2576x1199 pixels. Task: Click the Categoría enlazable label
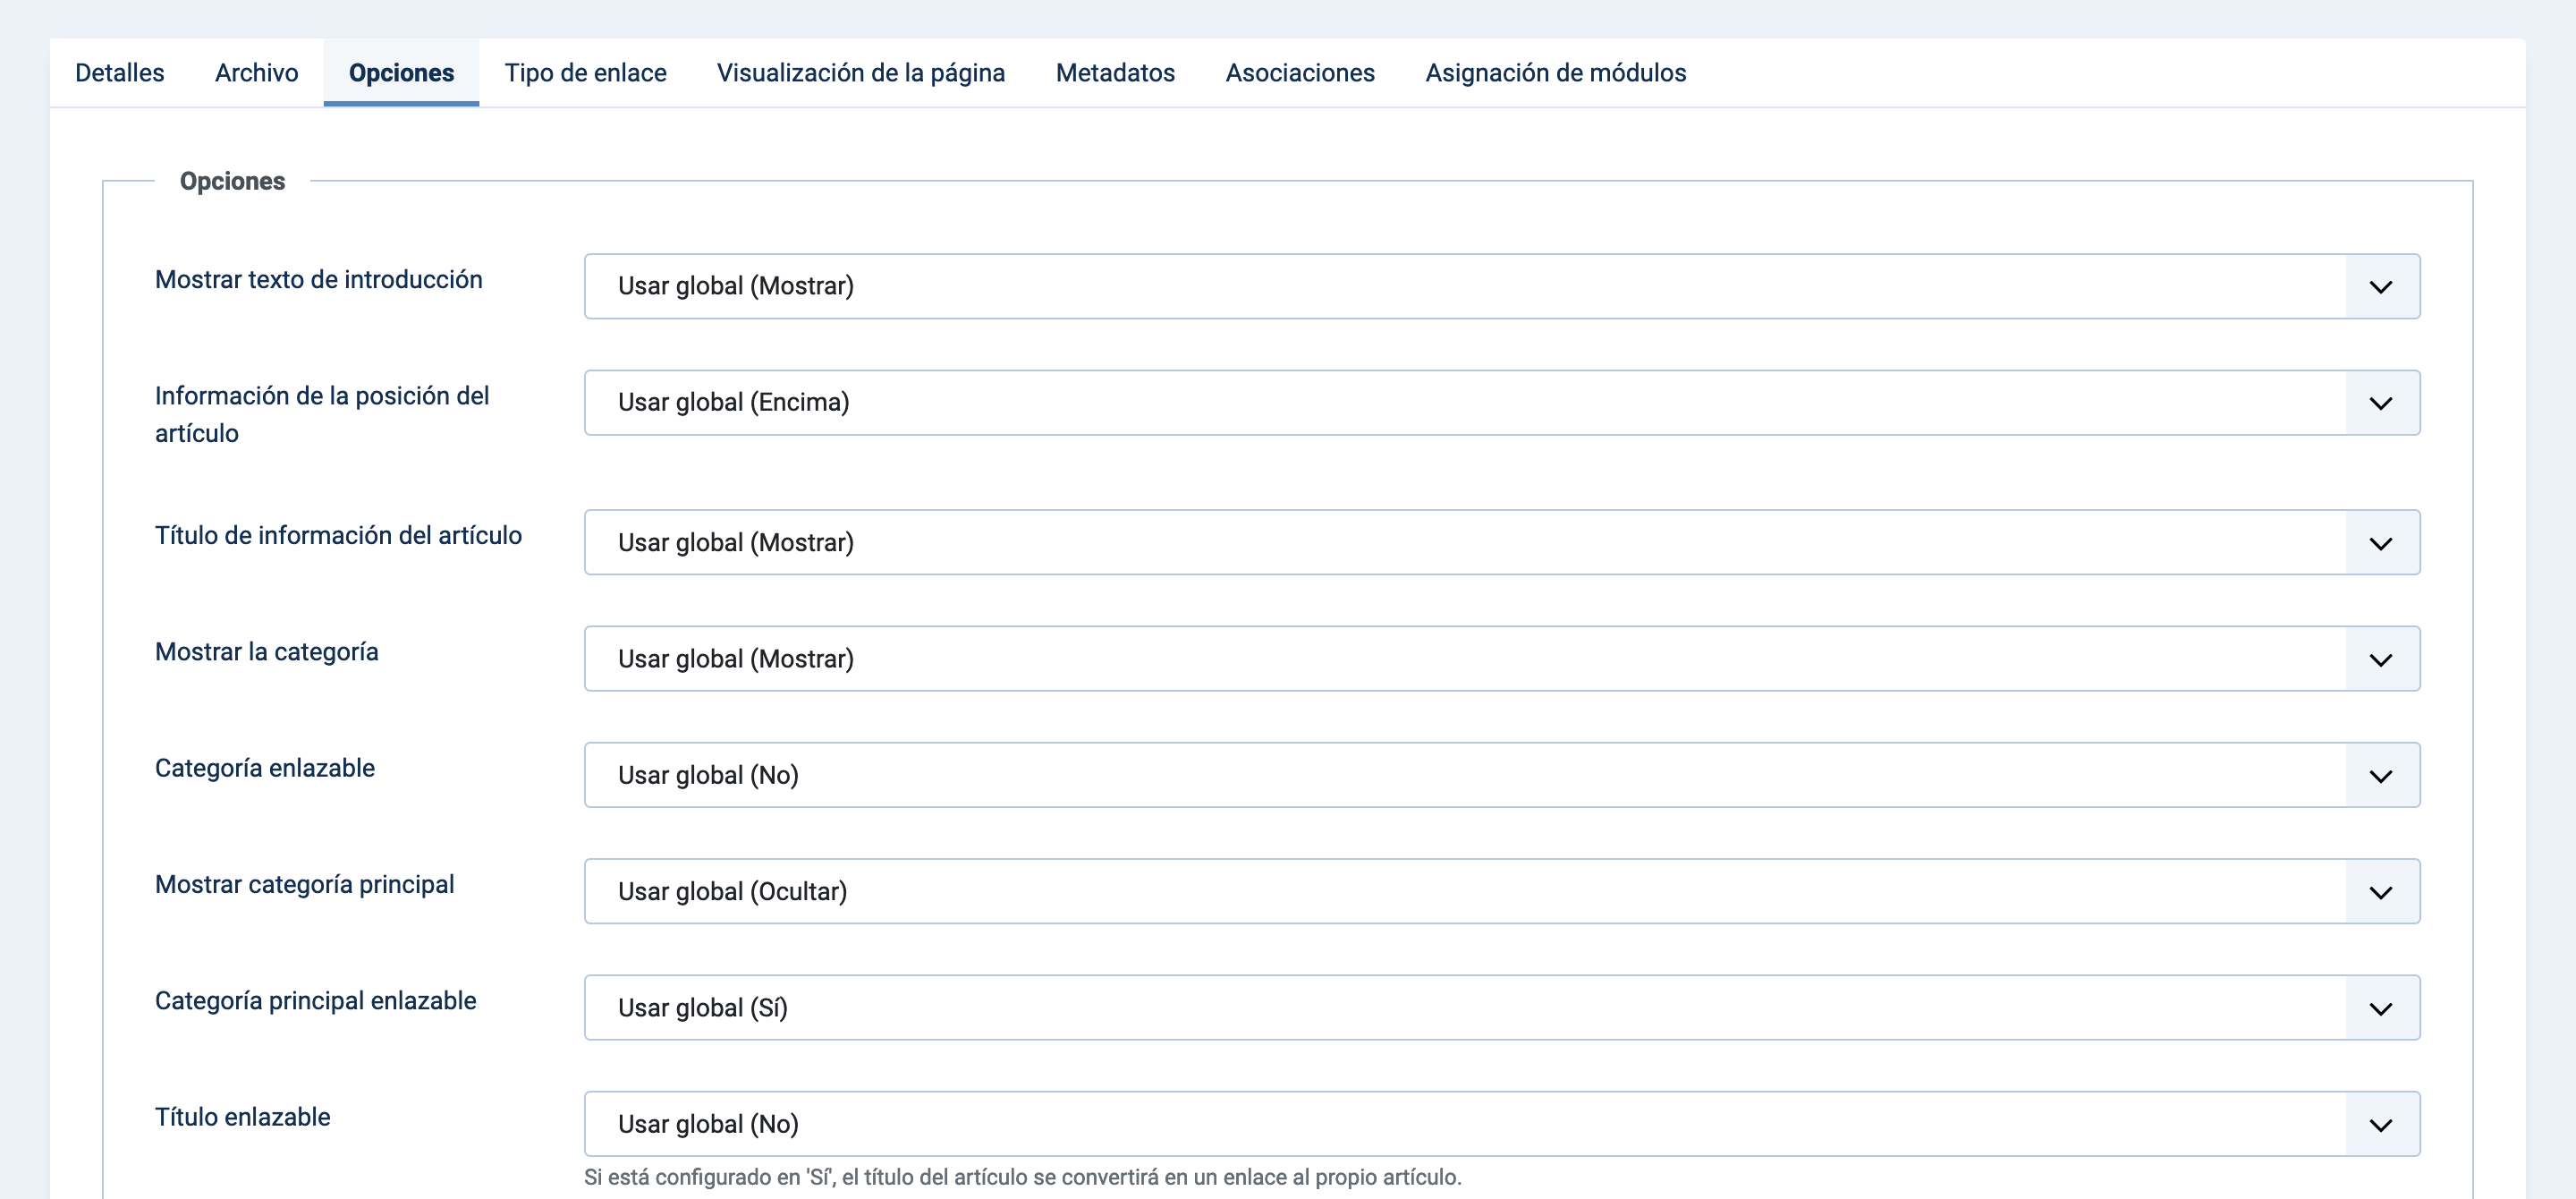pyautogui.click(x=264, y=768)
